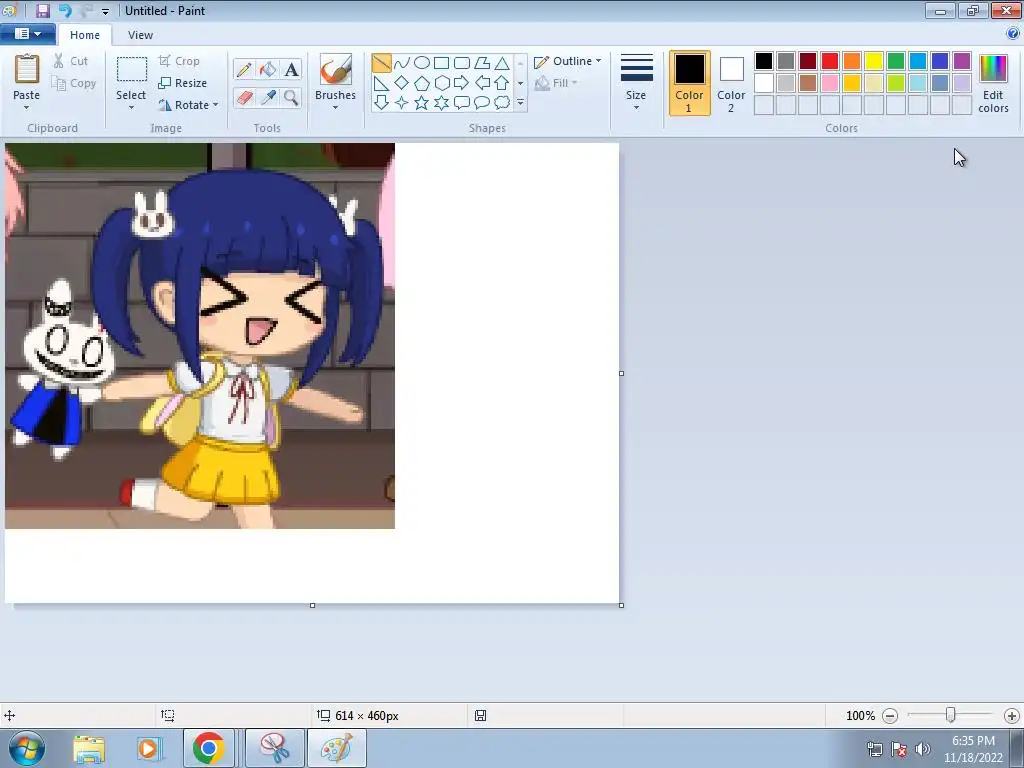This screenshot has width=1024, height=768.
Task: Select the Text tool
Action: (x=291, y=69)
